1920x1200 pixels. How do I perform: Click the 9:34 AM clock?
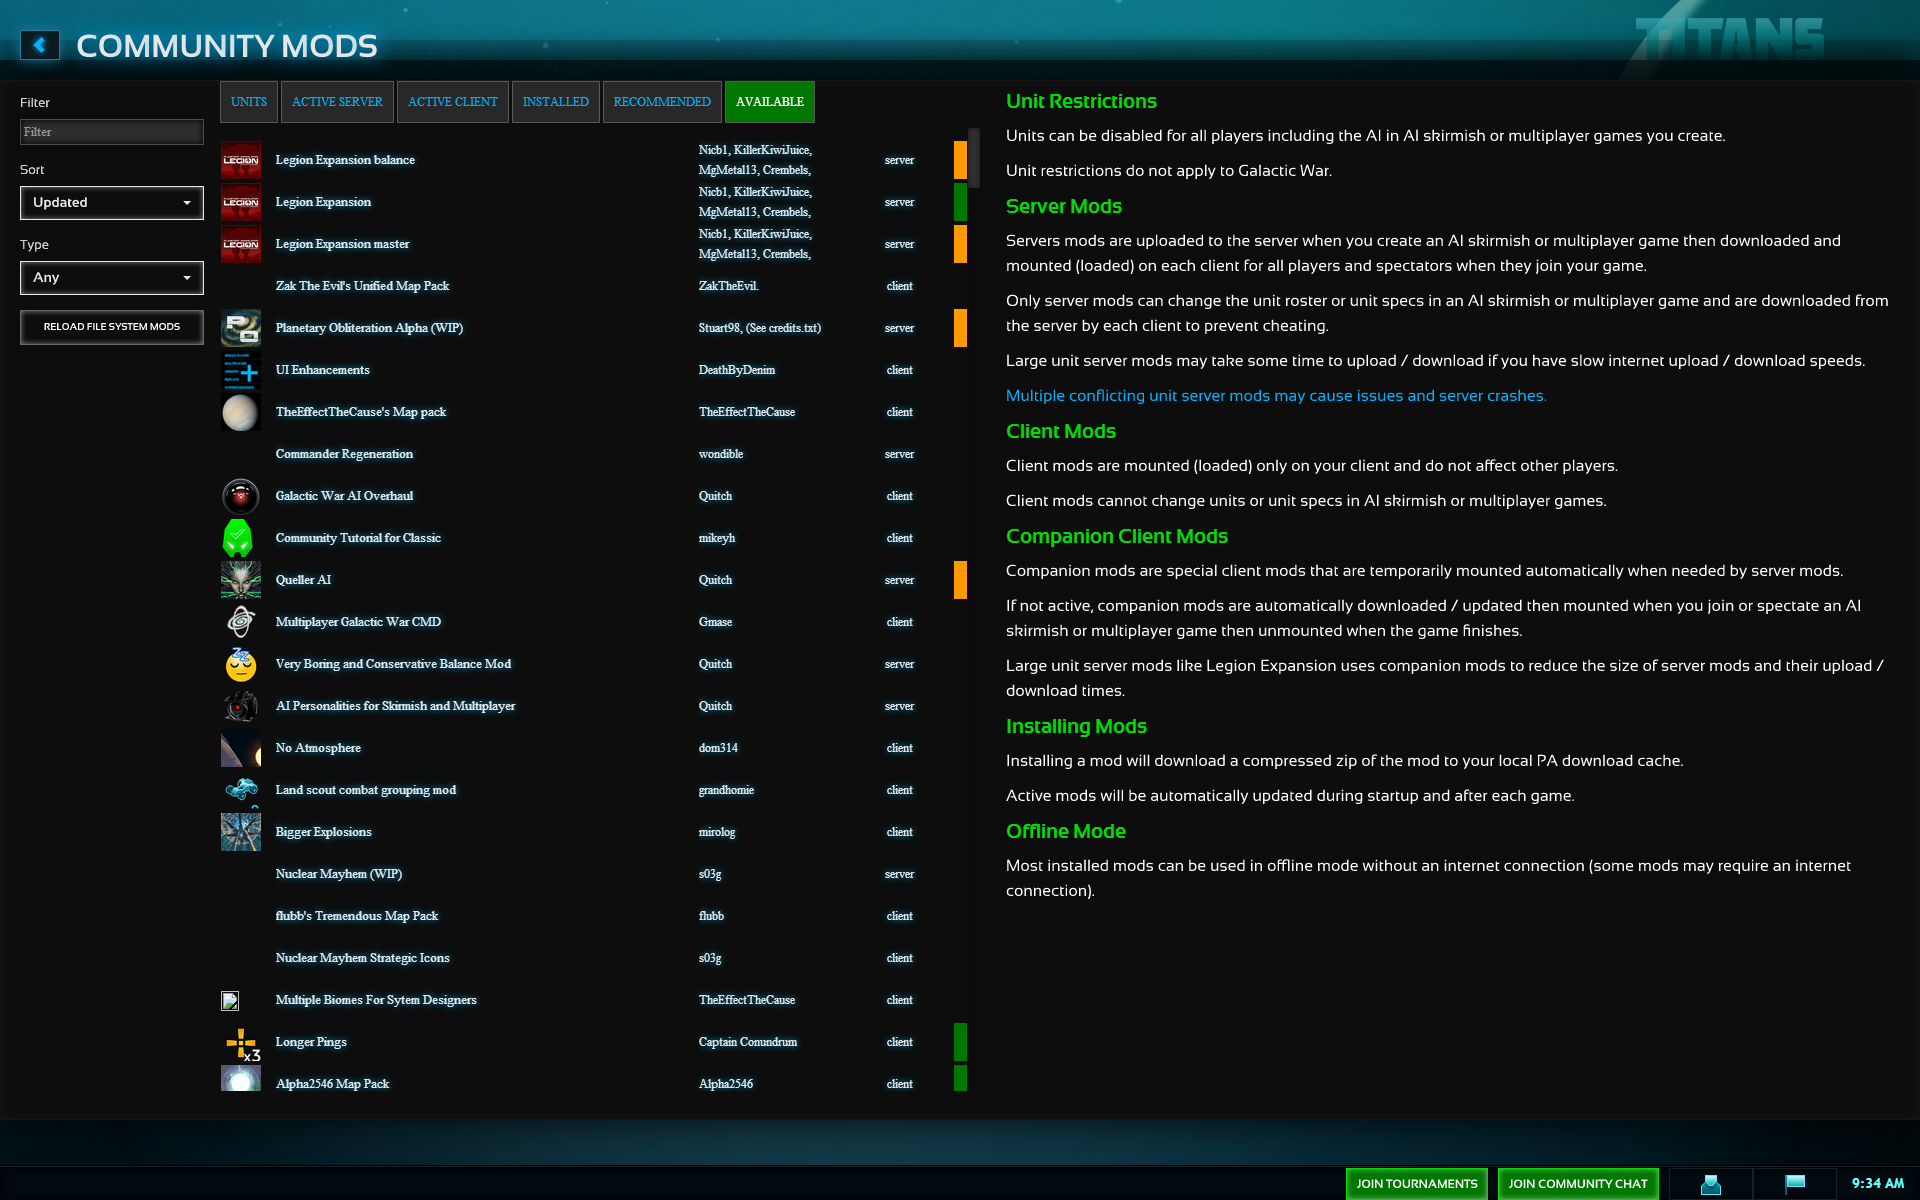coord(1878,1184)
